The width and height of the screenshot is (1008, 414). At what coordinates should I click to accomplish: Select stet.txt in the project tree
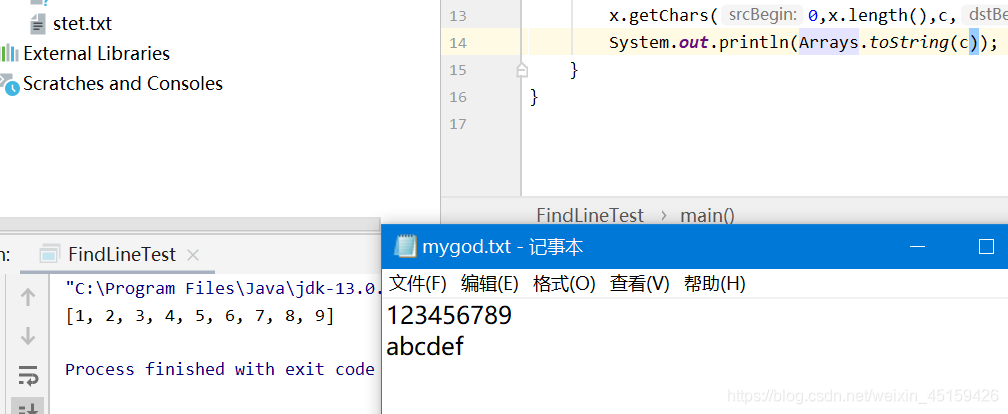point(82,24)
